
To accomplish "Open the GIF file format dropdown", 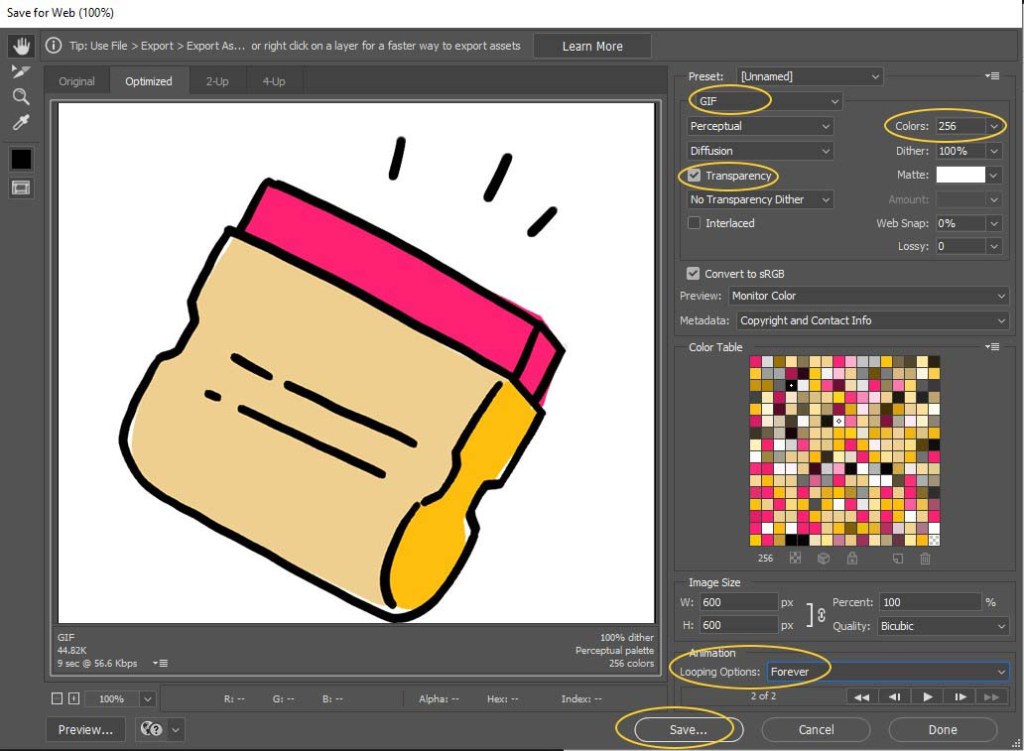I will 765,101.
